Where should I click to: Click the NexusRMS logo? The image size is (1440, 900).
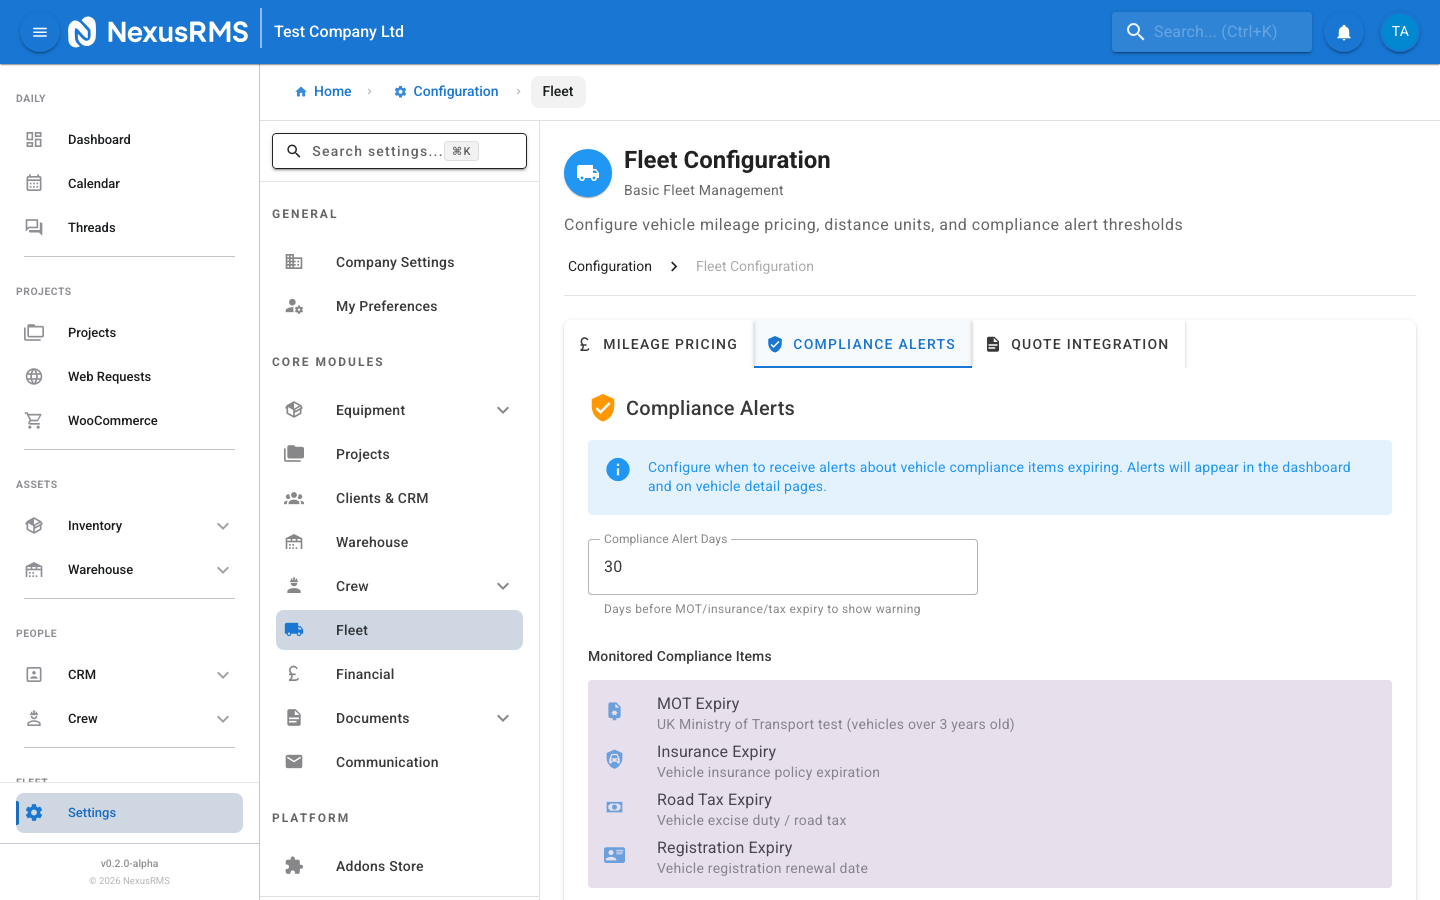[x=158, y=32]
